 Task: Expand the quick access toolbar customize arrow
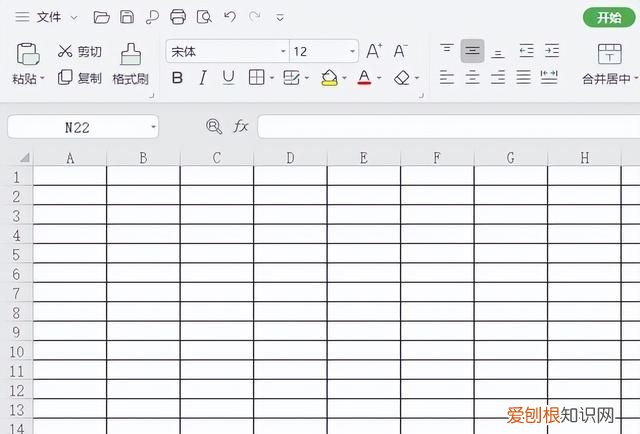(280, 18)
